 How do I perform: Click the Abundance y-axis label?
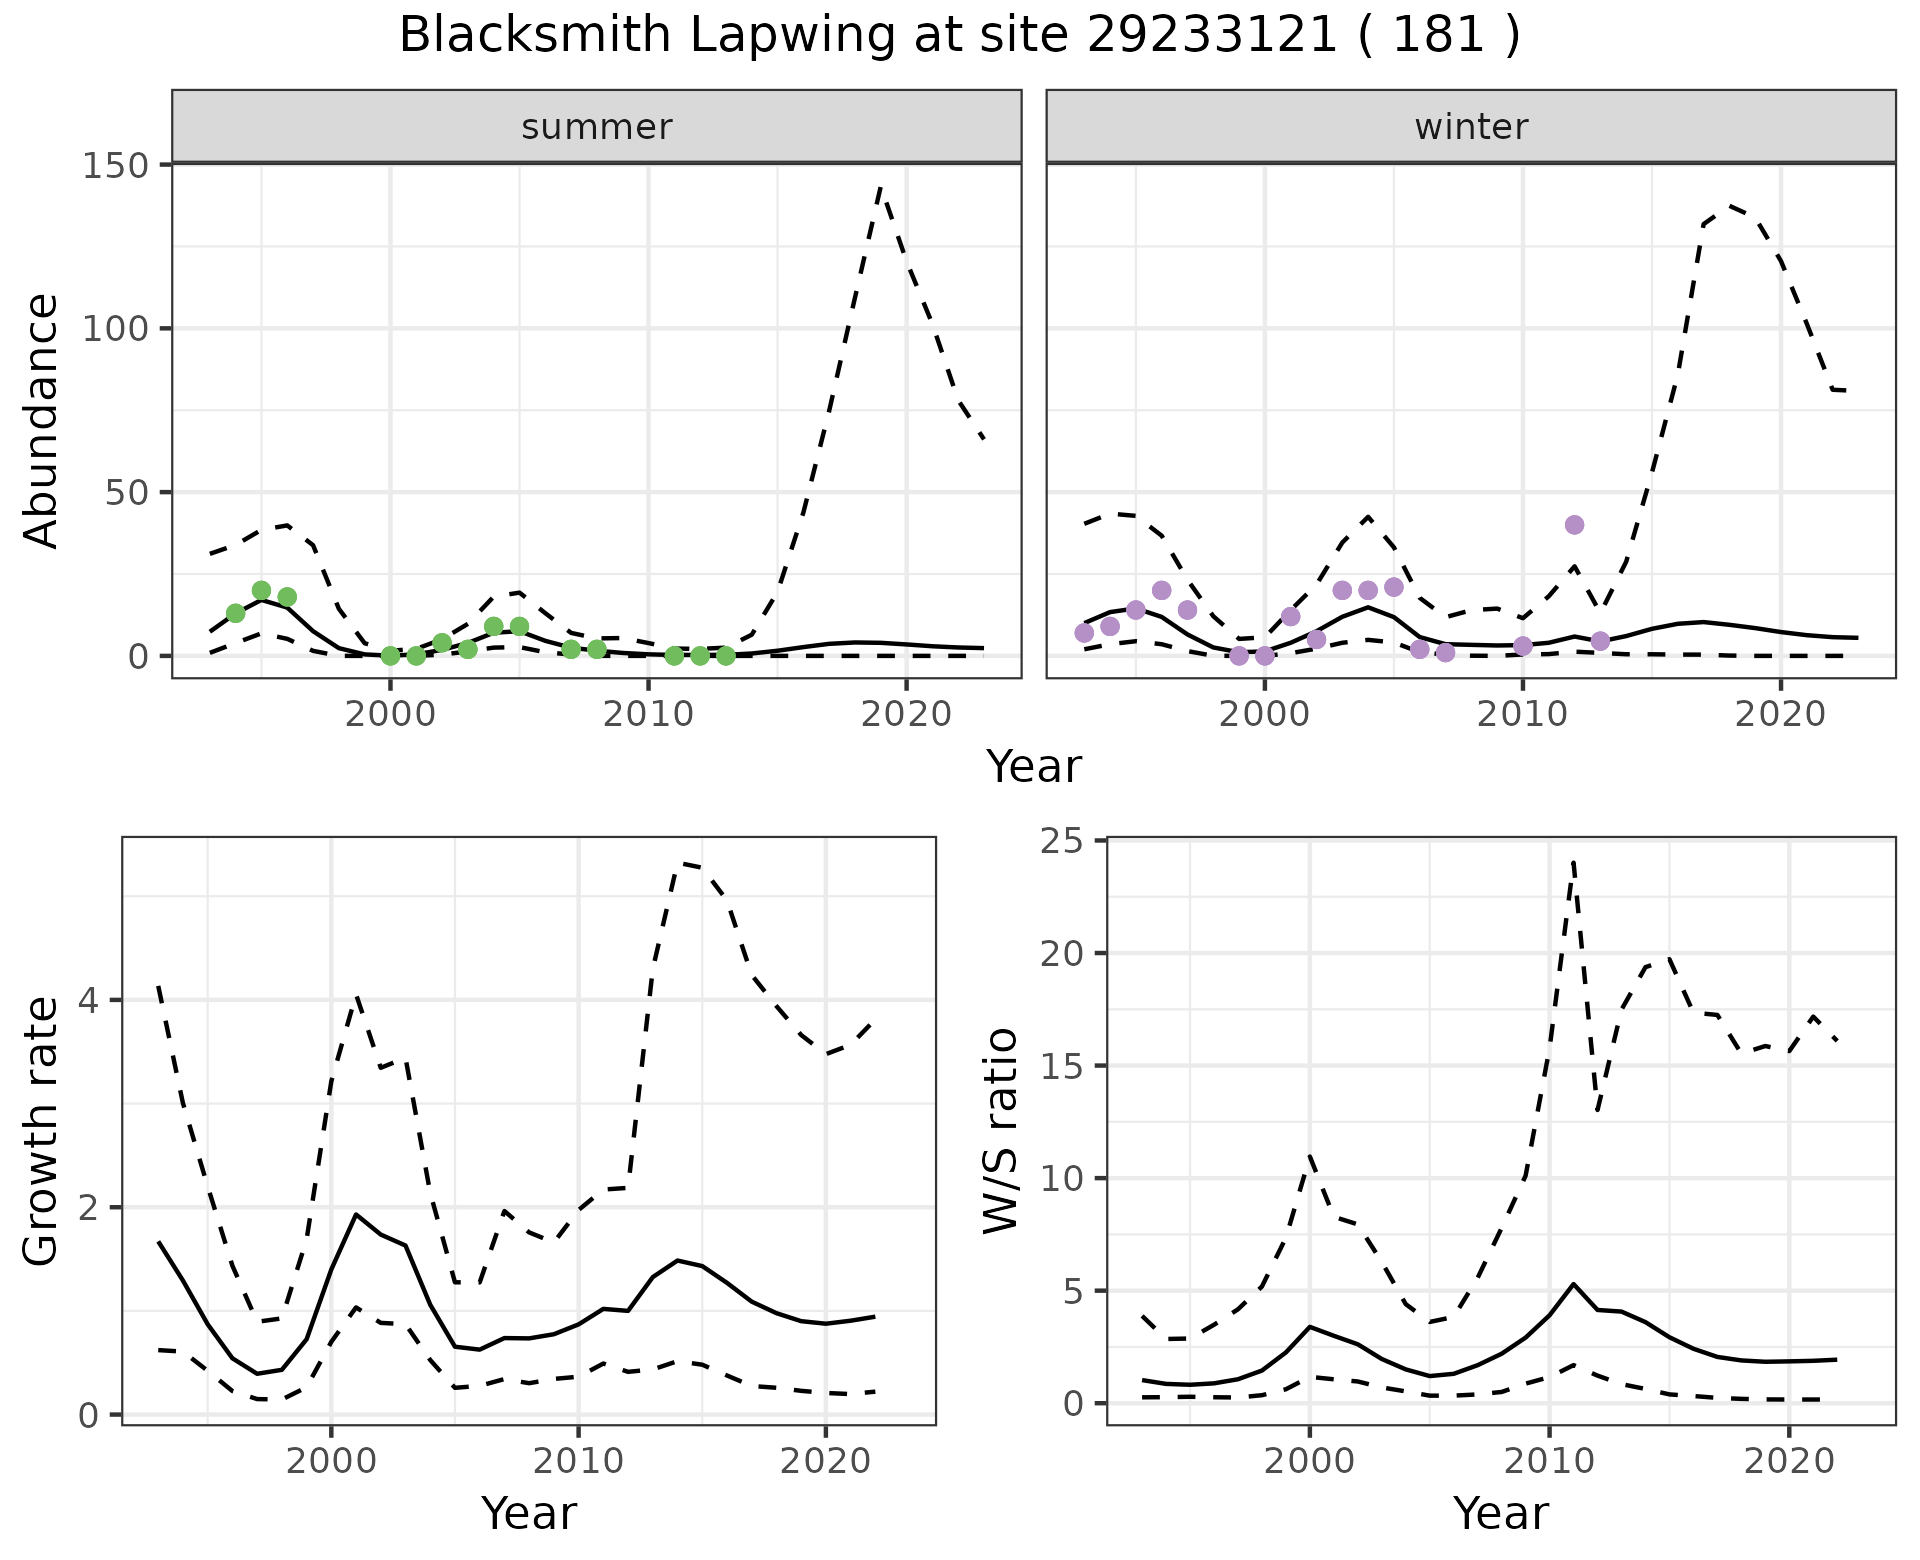[x=42, y=421]
